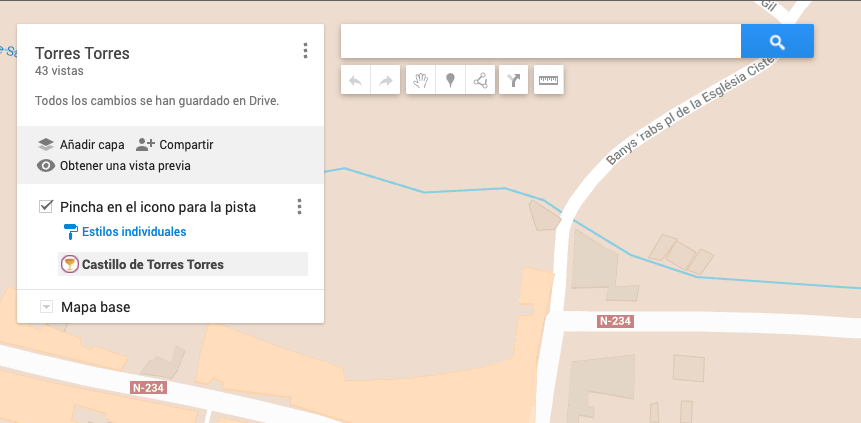Uncheck the Pincha en el icono layer
The image size is (861, 423).
[46, 207]
